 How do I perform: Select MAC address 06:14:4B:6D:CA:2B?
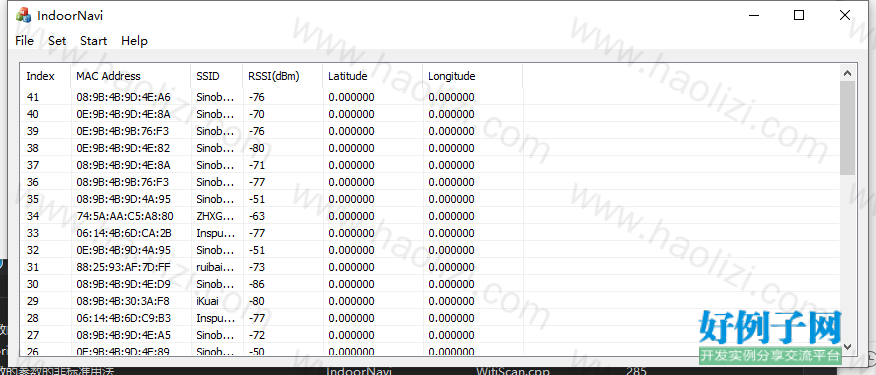(x=123, y=233)
